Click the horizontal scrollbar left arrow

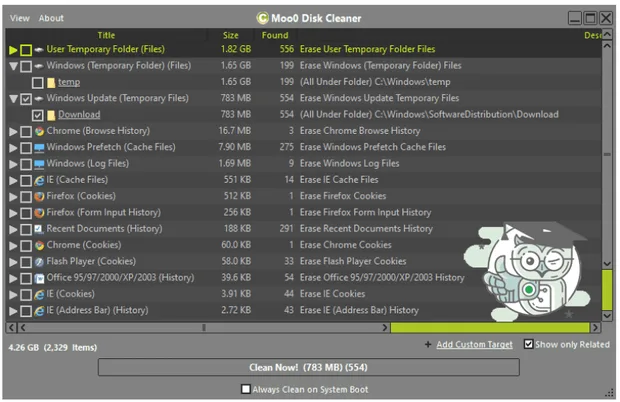point(11,327)
